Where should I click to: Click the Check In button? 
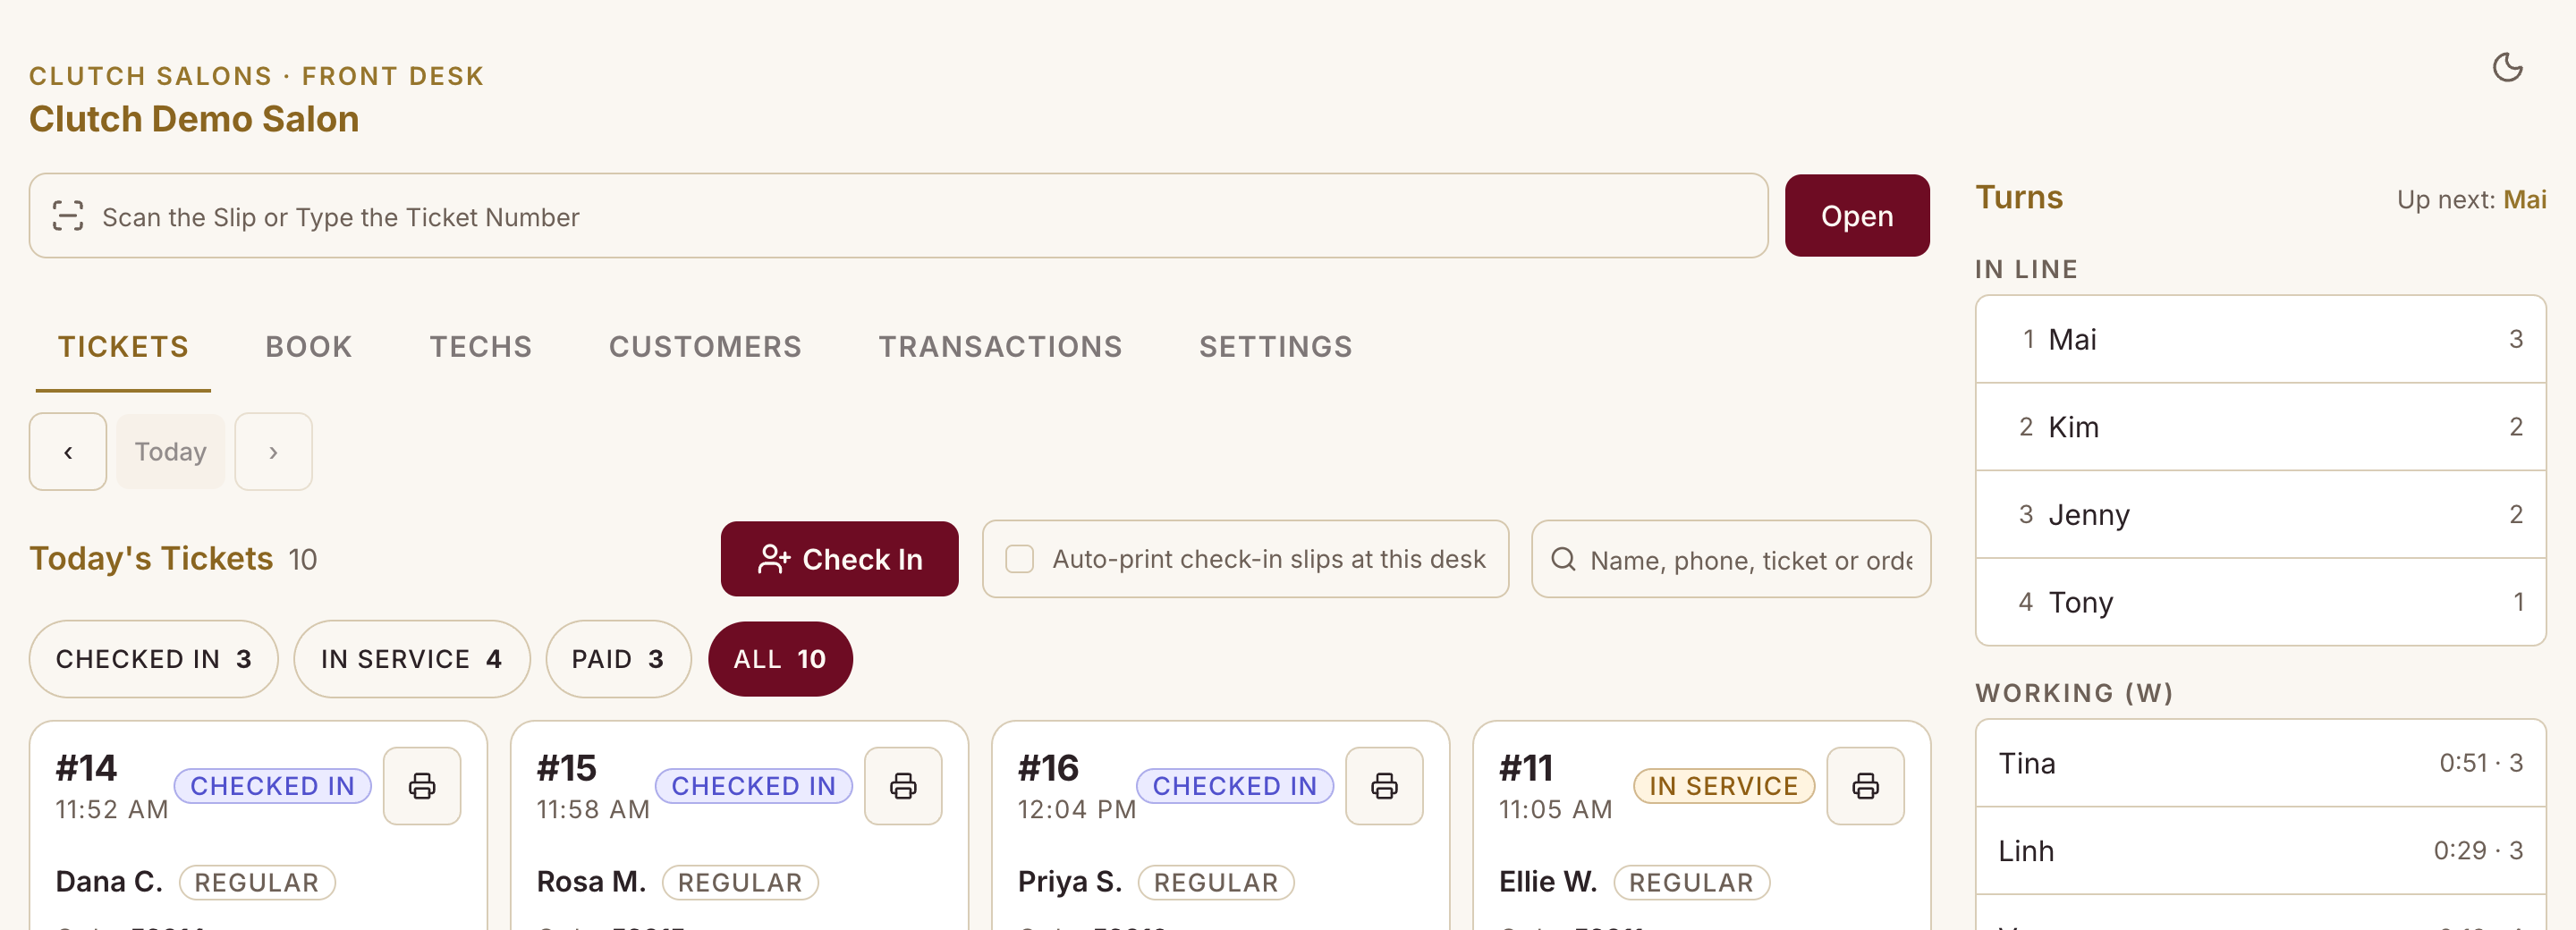tap(839, 559)
